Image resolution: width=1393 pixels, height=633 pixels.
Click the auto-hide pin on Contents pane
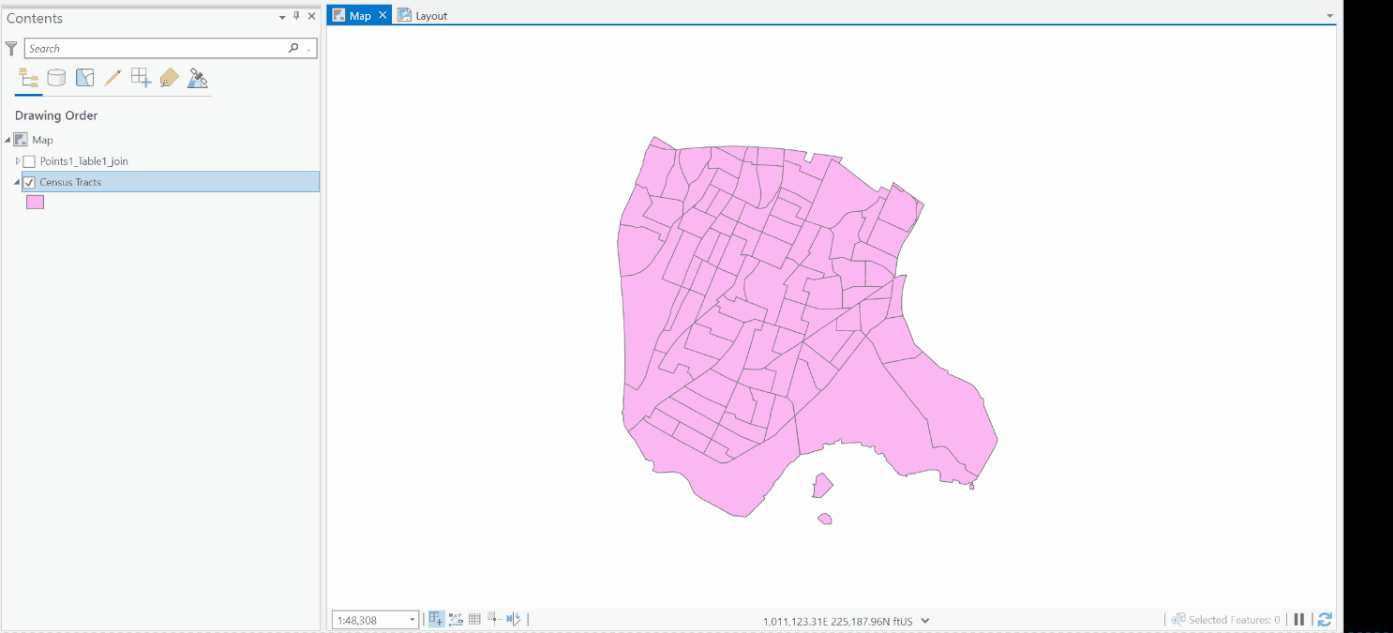point(295,16)
